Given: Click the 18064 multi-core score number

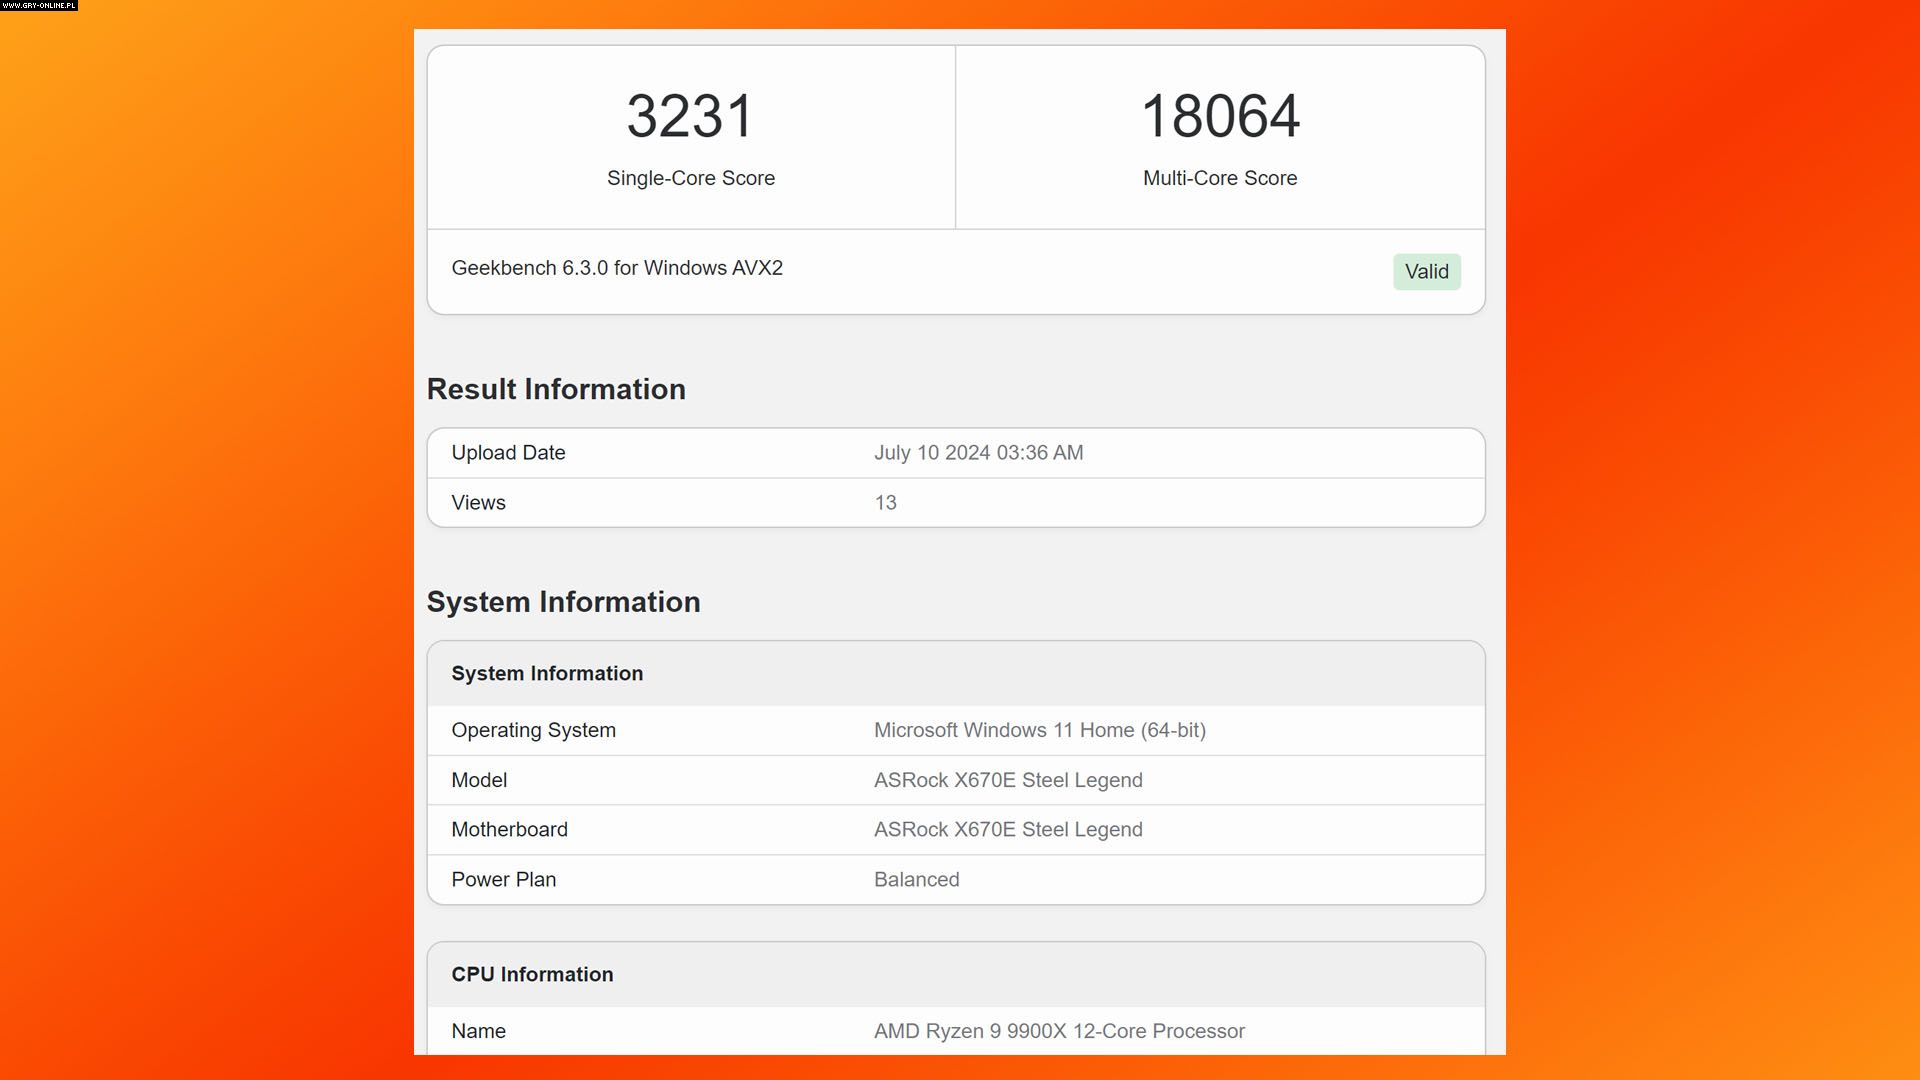Looking at the screenshot, I should (x=1220, y=116).
